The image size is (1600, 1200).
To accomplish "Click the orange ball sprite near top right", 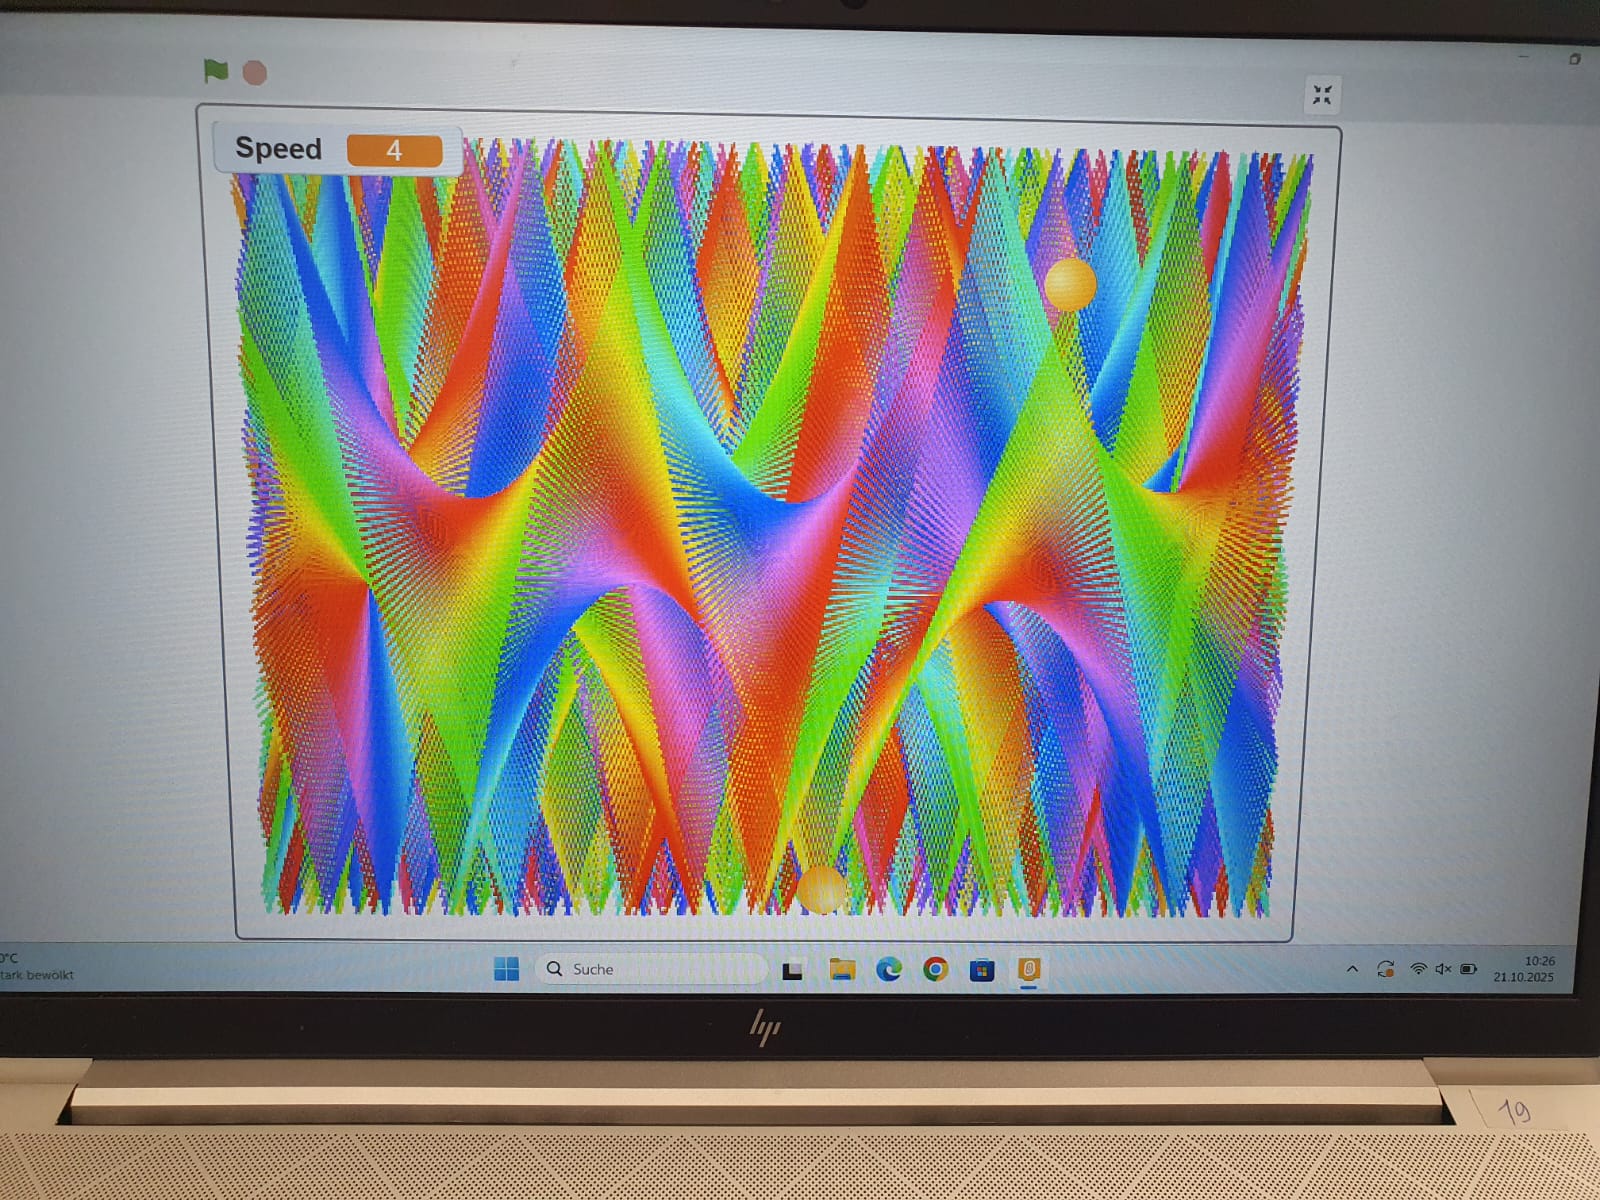I will coord(1070,284).
